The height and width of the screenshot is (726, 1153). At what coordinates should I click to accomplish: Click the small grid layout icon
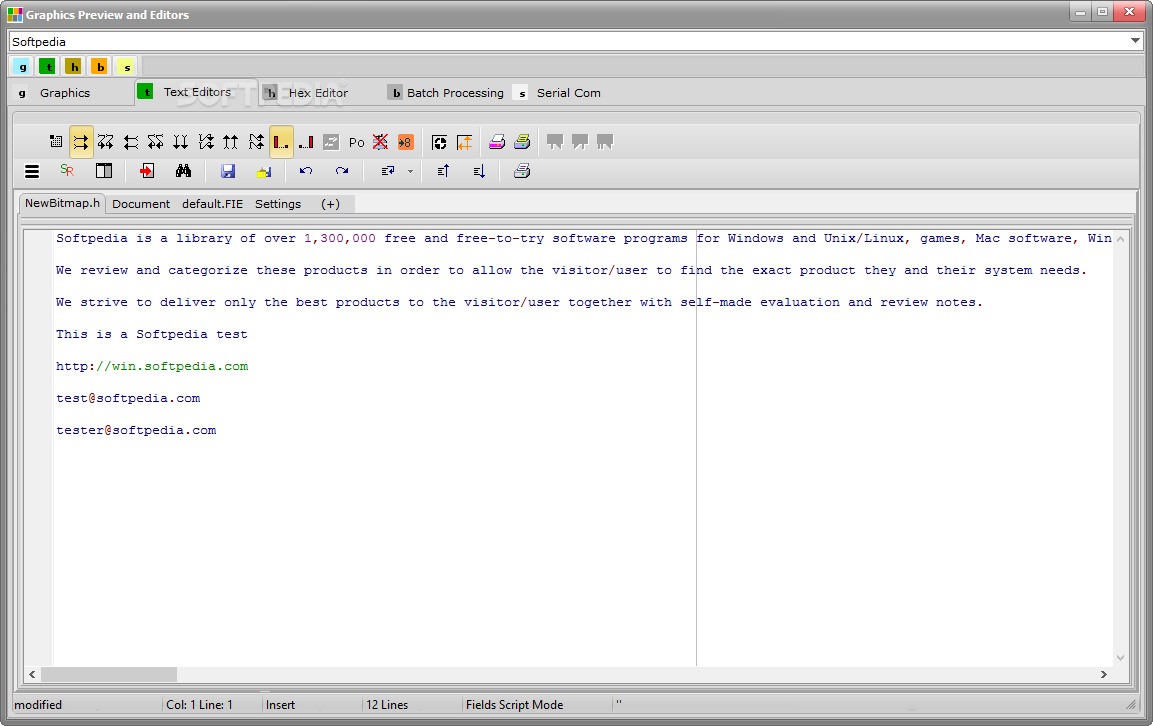tap(56, 141)
